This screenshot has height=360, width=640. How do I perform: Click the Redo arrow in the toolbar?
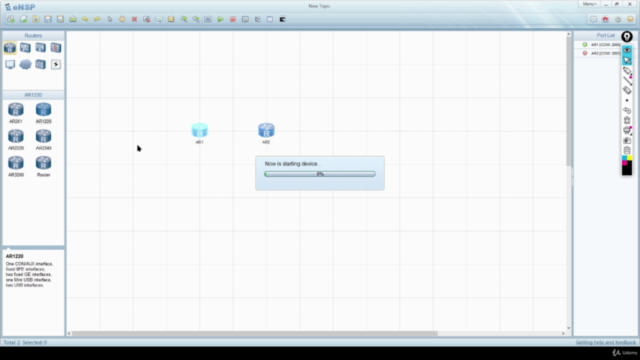tap(97, 19)
